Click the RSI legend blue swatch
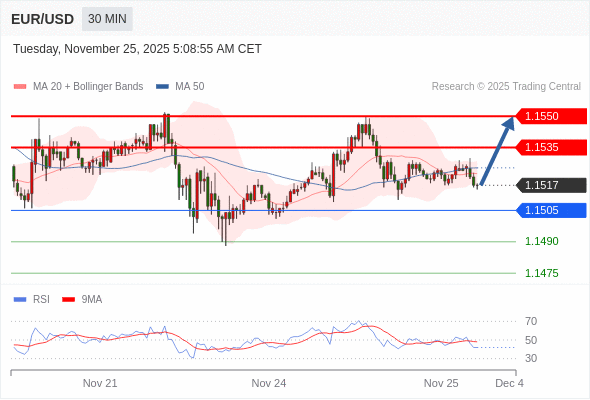This screenshot has width=590, height=400. (x=20, y=300)
